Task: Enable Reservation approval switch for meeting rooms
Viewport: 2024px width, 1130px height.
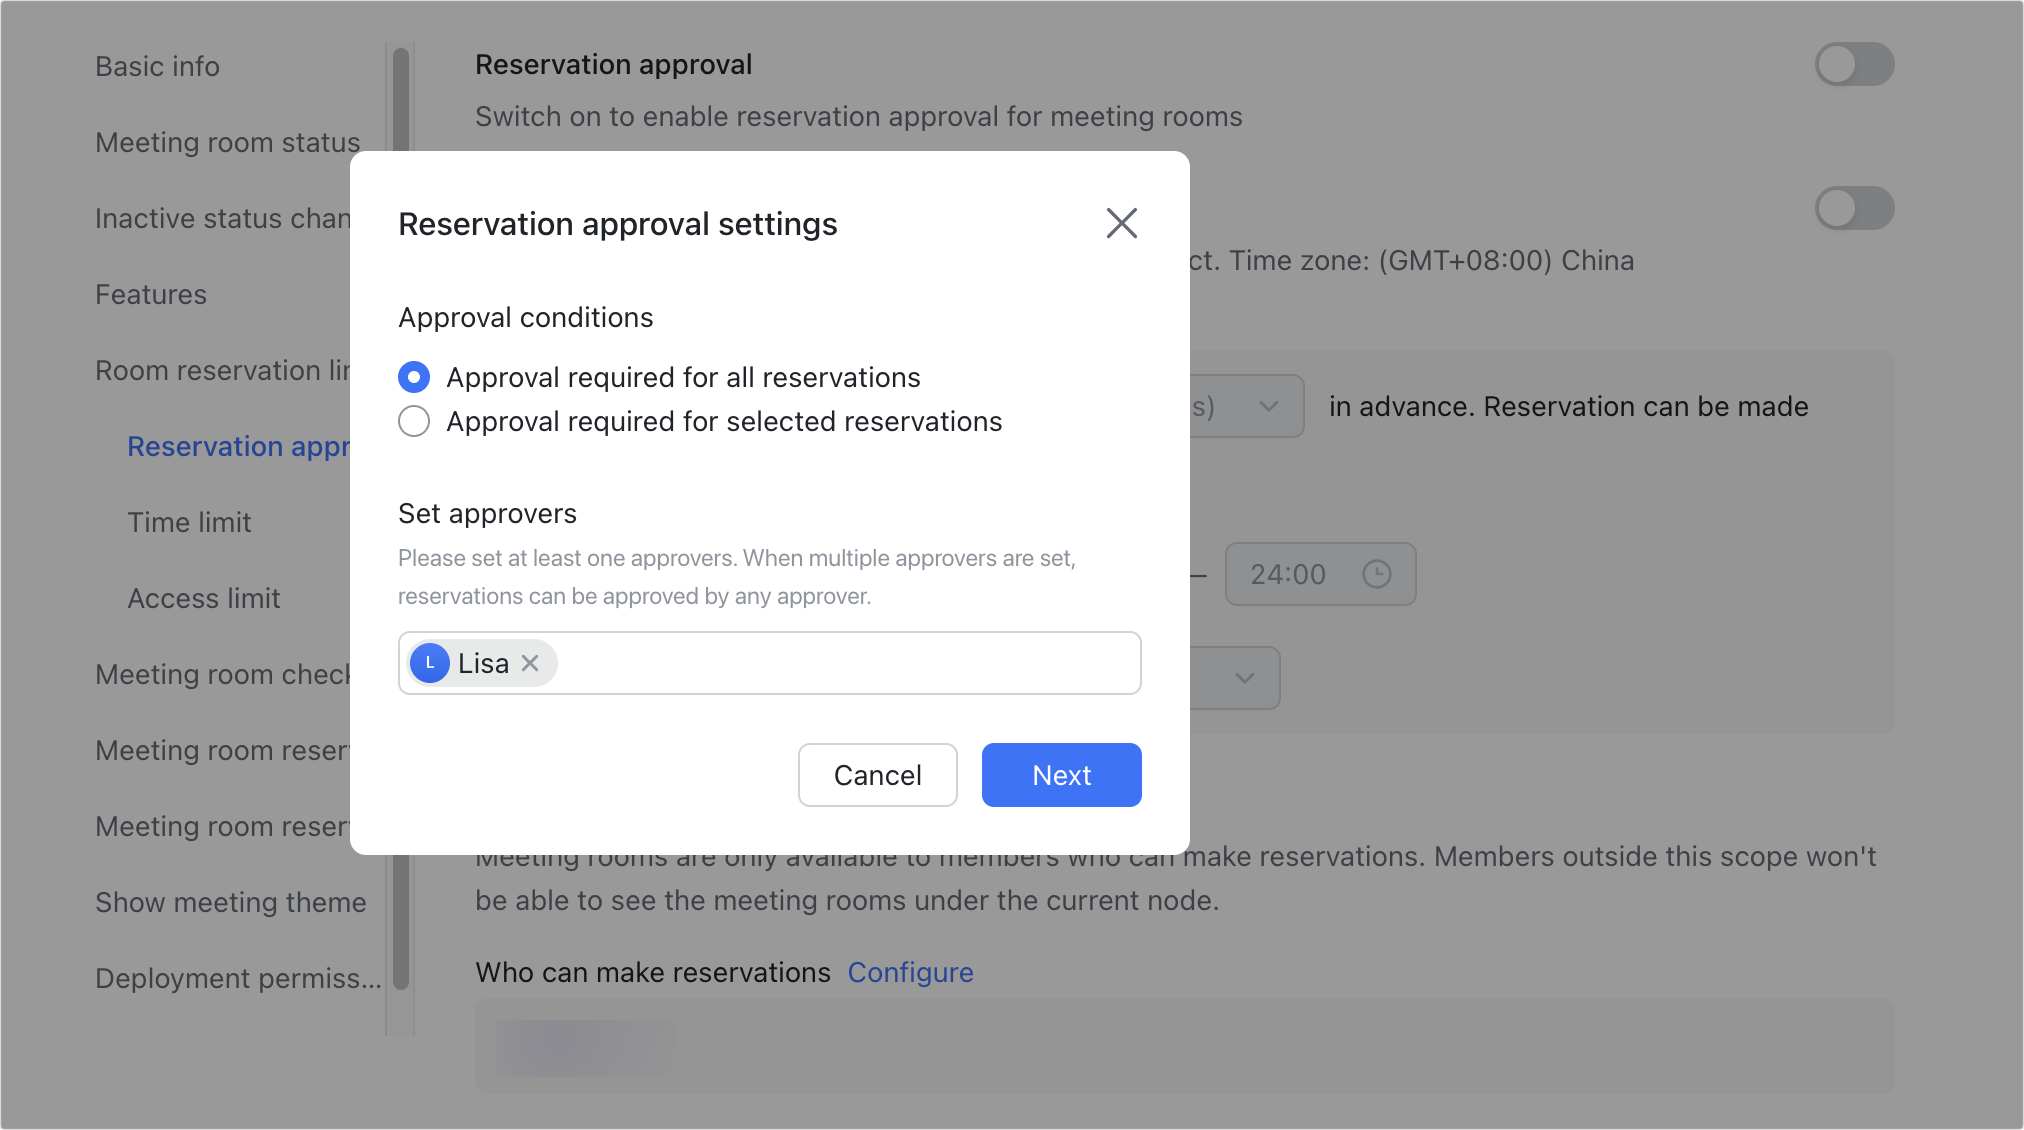Action: (x=1853, y=64)
